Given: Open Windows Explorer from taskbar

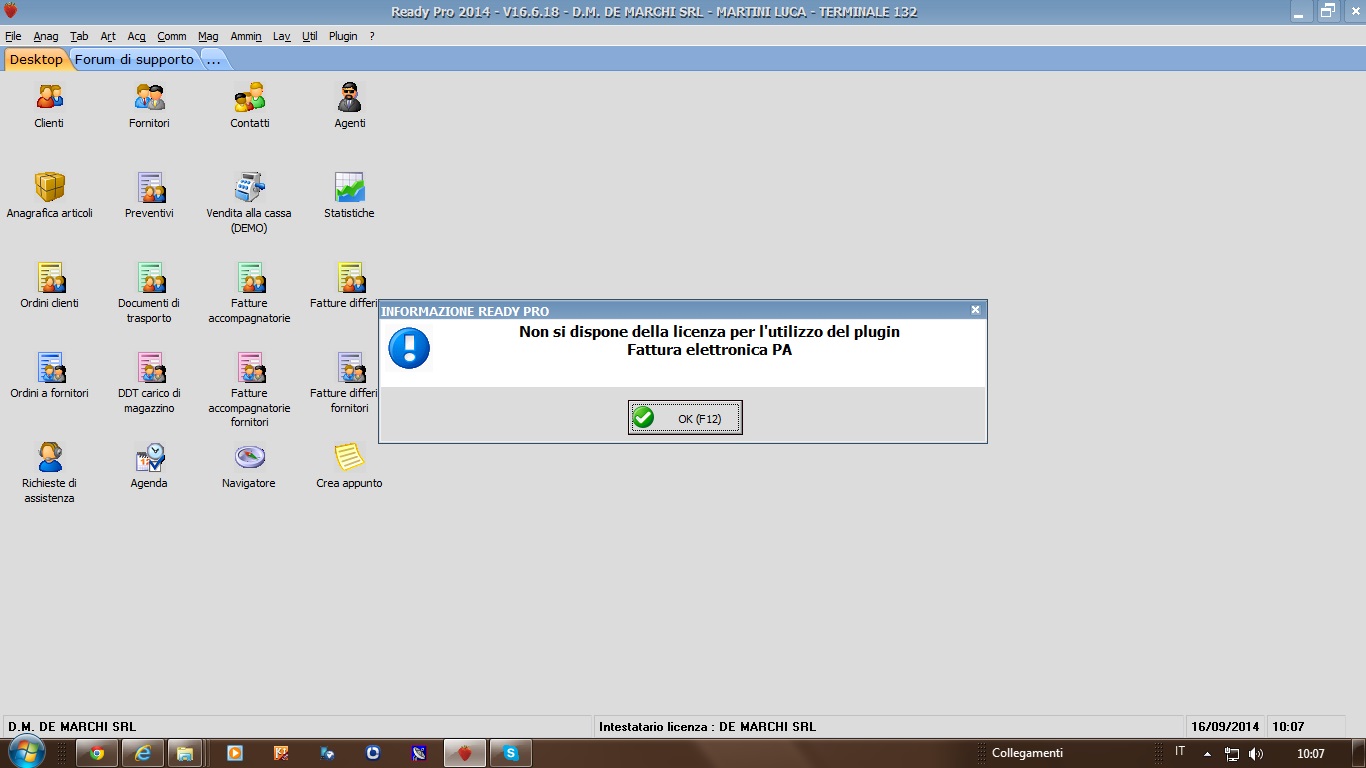Looking at the screenshot, I should [185, 753].
